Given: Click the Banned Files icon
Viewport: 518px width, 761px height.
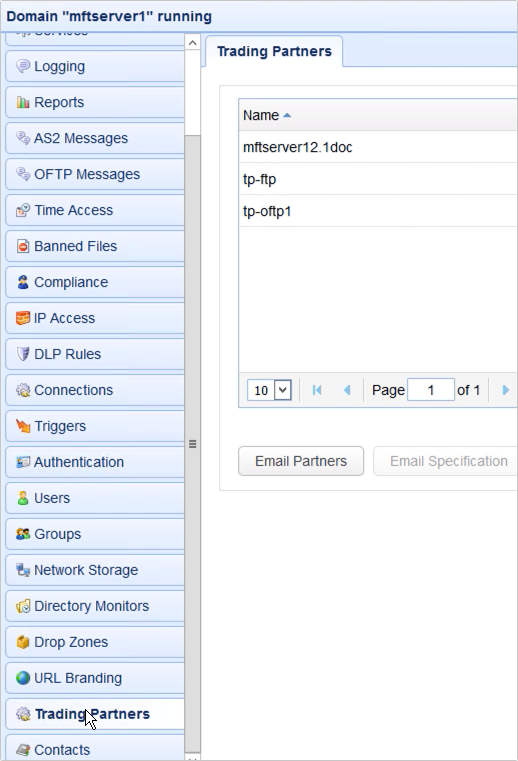Looking at the screenshot, I should pyautogui.click(x=23, y=246).
